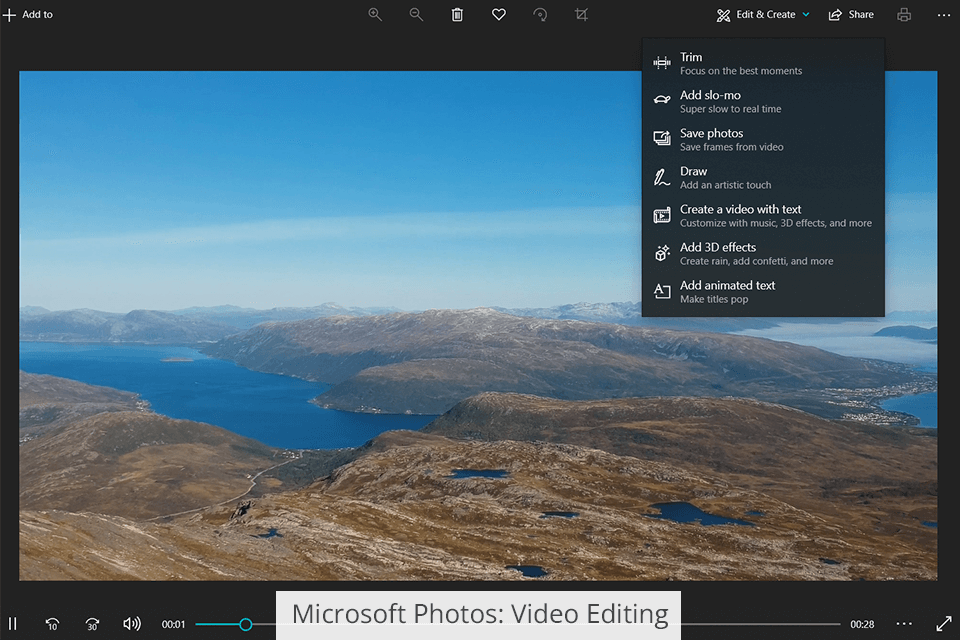Rotate the video using the rotate icon

[x=540, y=15]
